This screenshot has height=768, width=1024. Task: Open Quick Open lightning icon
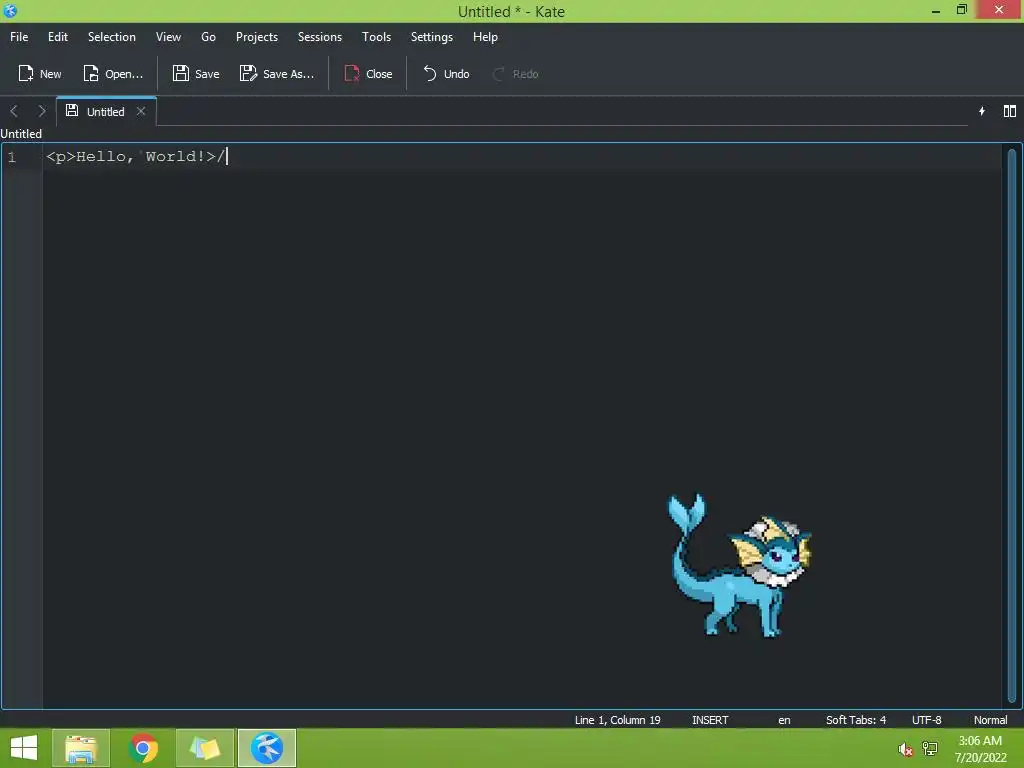982,111
